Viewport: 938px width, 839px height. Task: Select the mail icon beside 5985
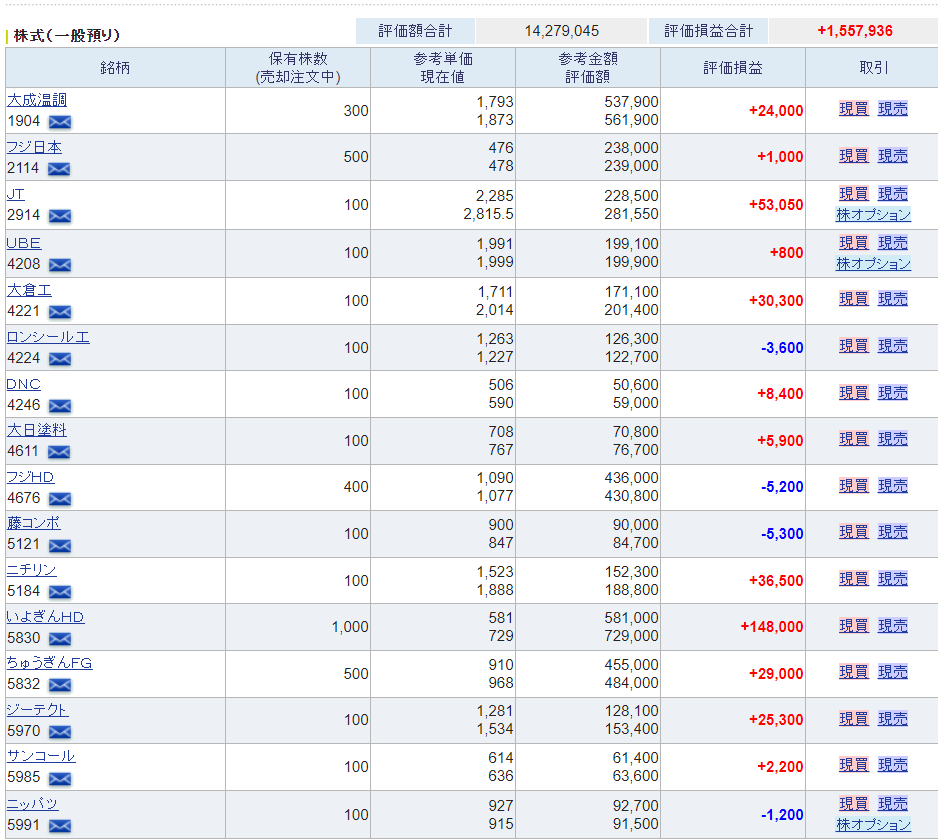(60, 779)
